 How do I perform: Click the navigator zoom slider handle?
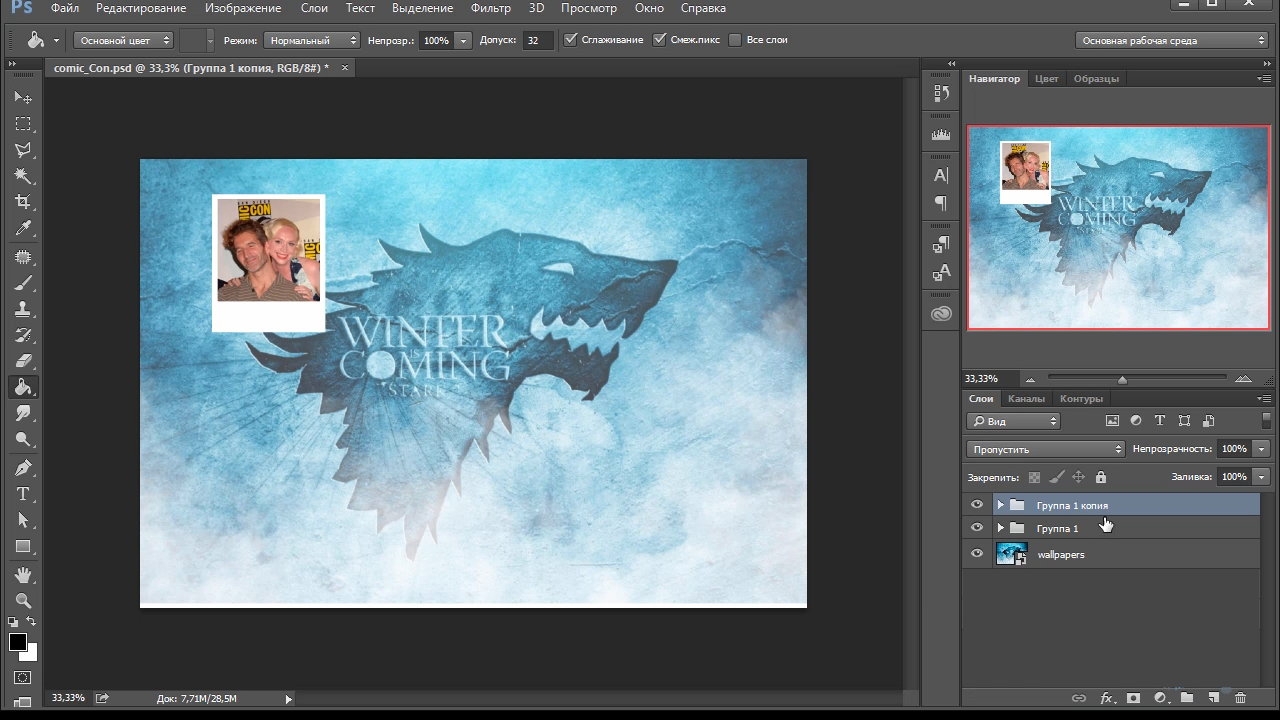[1122, 379]
